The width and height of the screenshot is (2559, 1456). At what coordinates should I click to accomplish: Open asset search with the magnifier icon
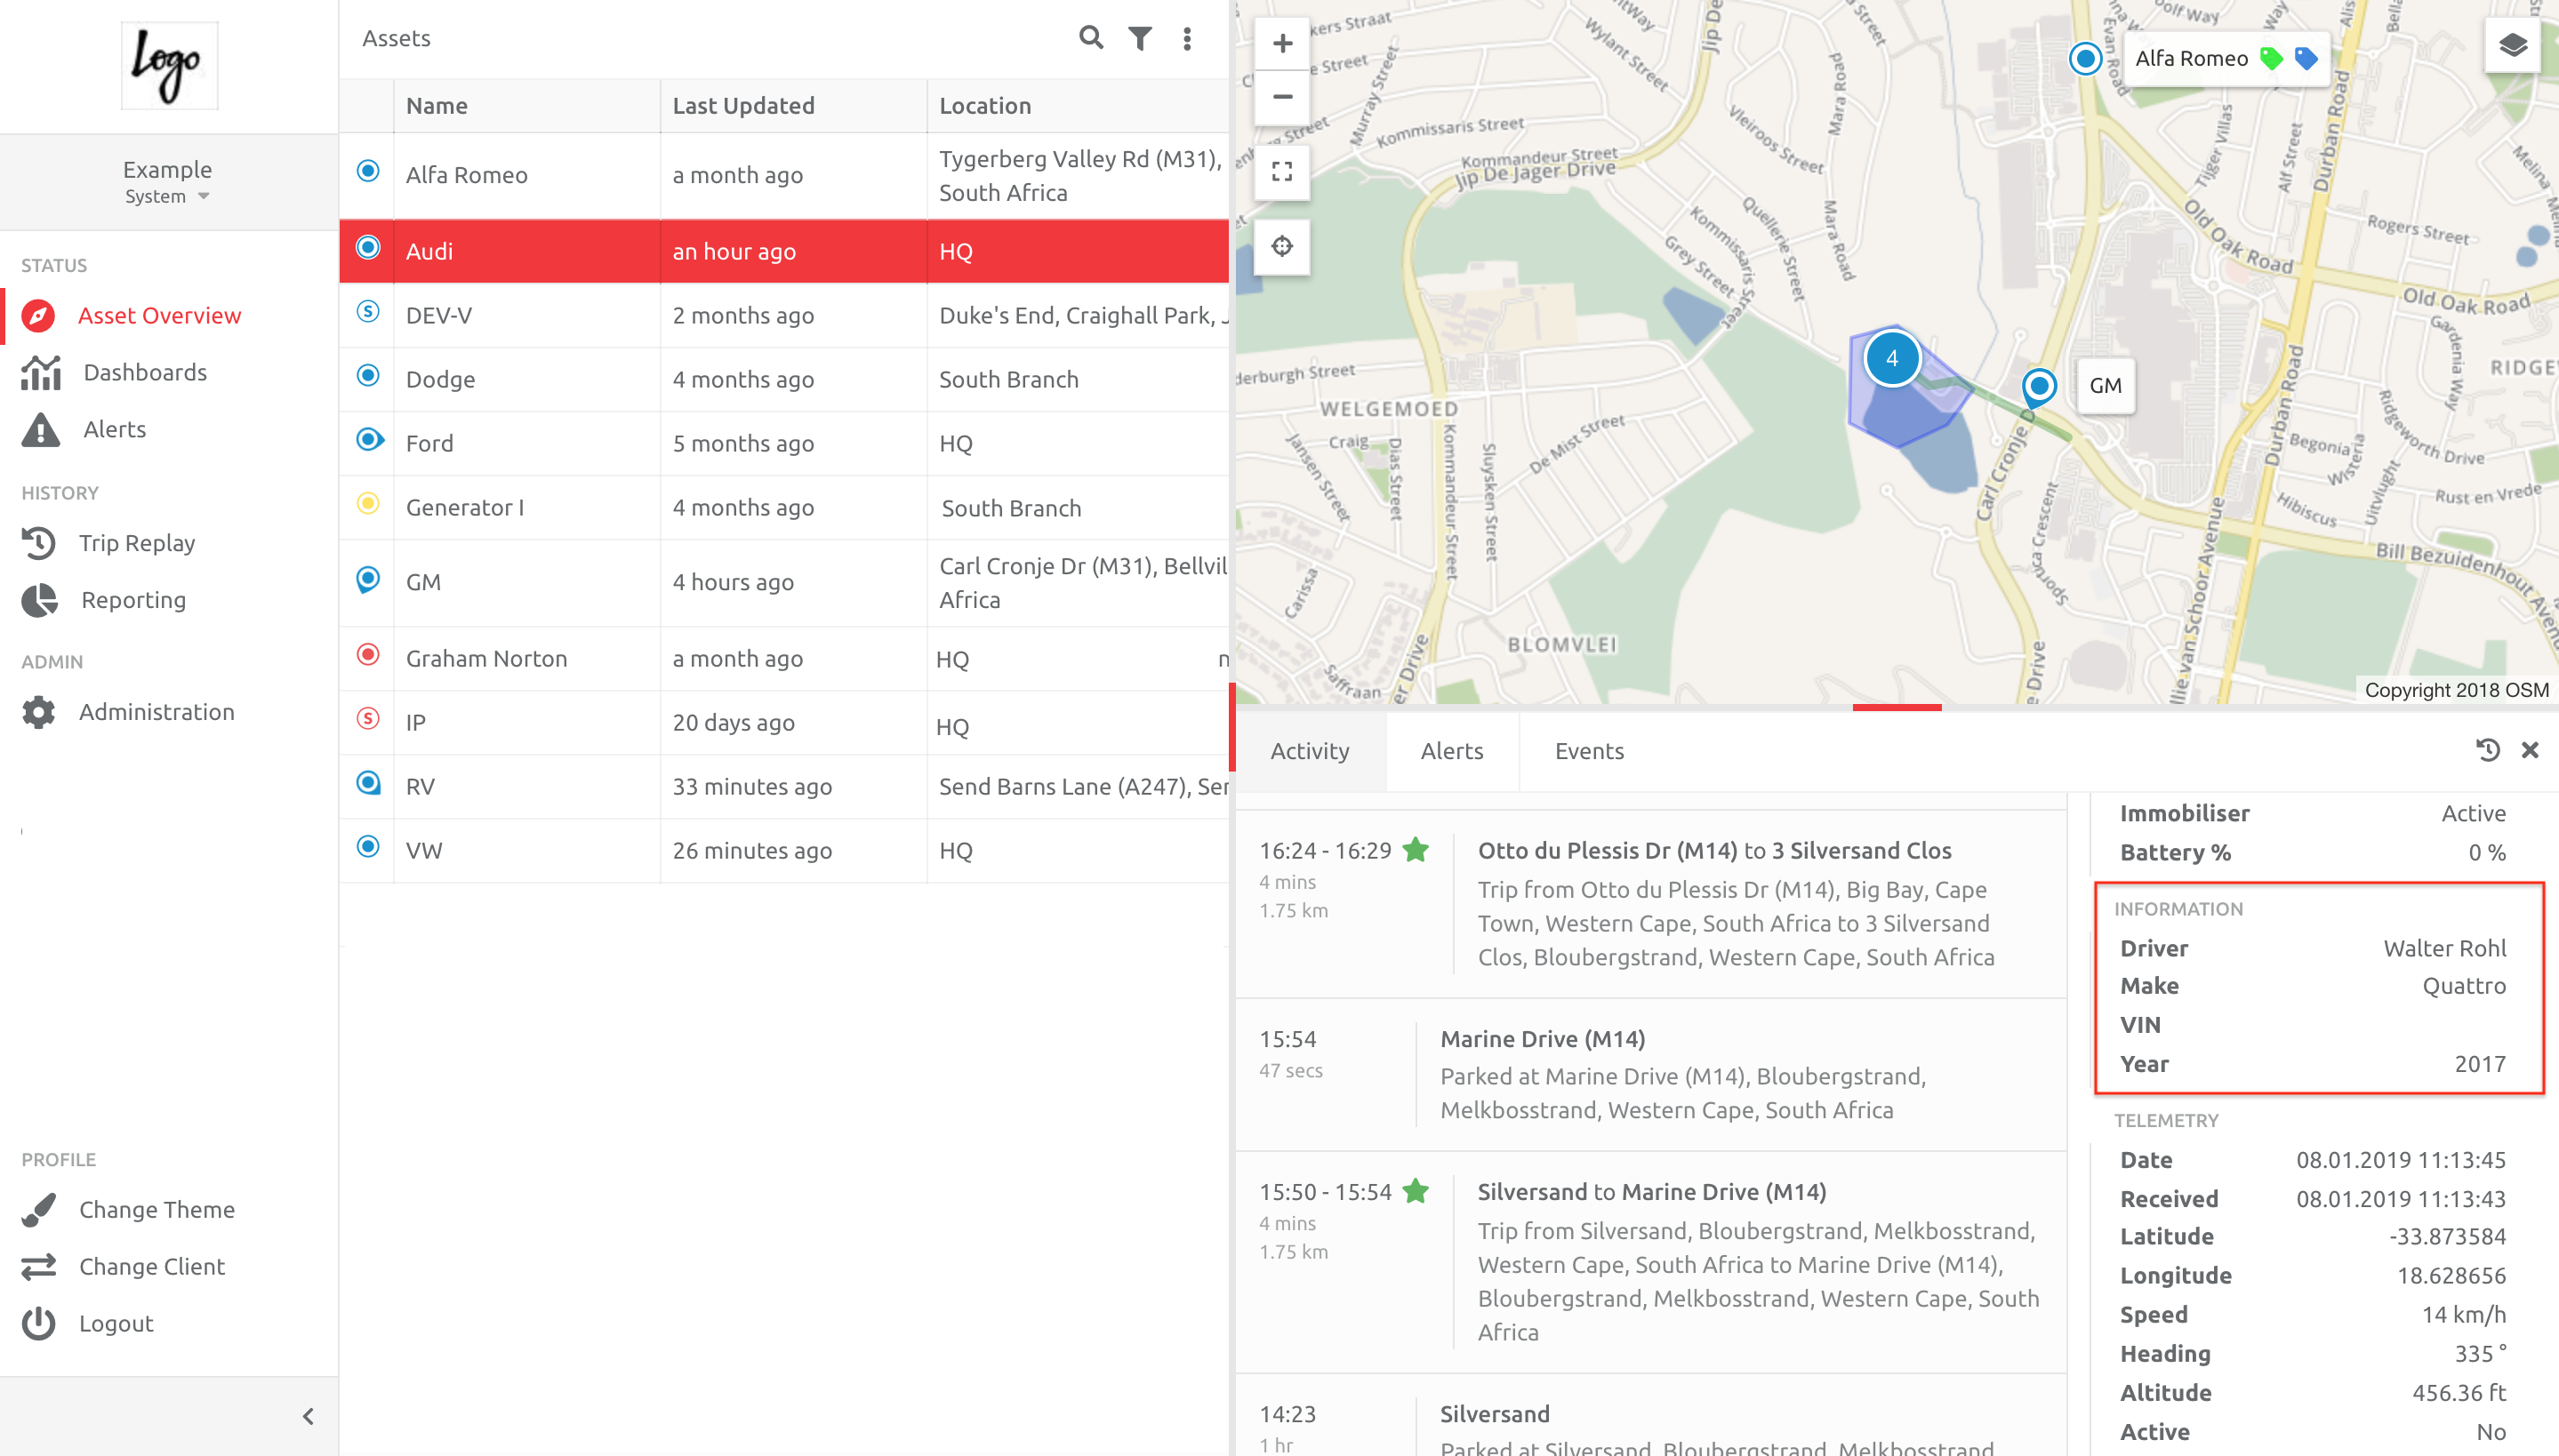[x=1091, y=38]
